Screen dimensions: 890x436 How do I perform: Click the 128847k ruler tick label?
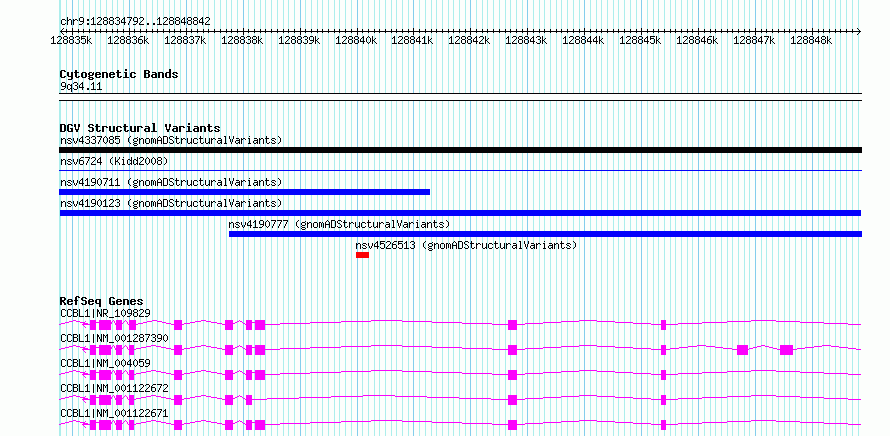(x=754, y=40)
